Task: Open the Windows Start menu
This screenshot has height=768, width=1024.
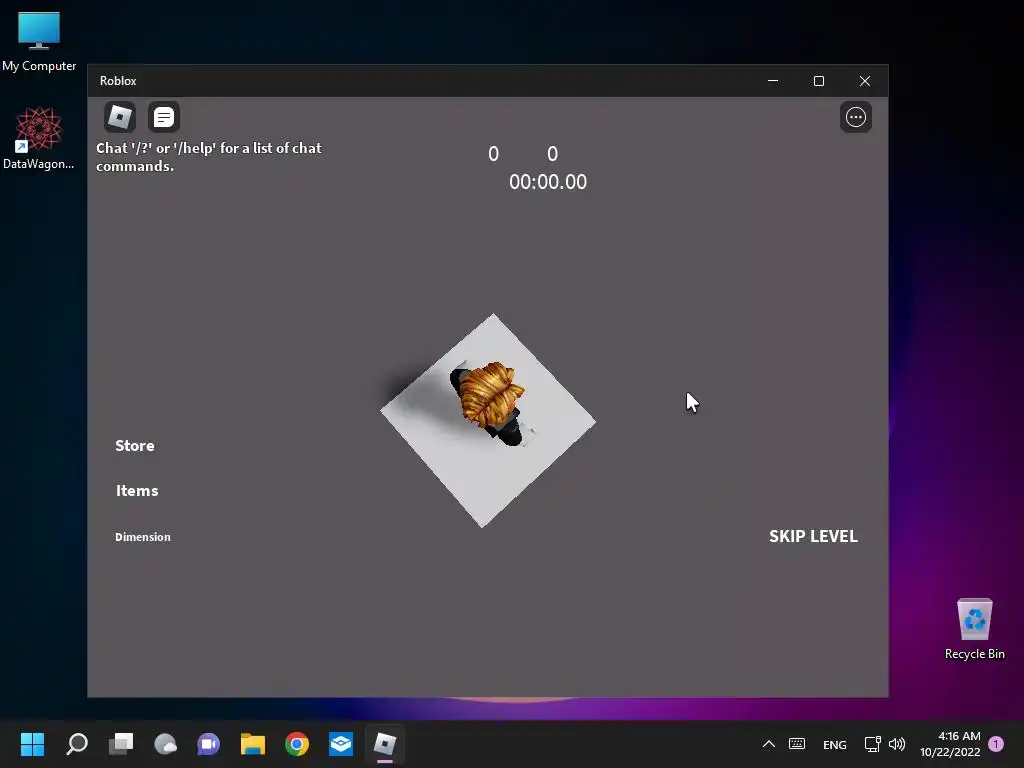Action: tap(32, 744)
